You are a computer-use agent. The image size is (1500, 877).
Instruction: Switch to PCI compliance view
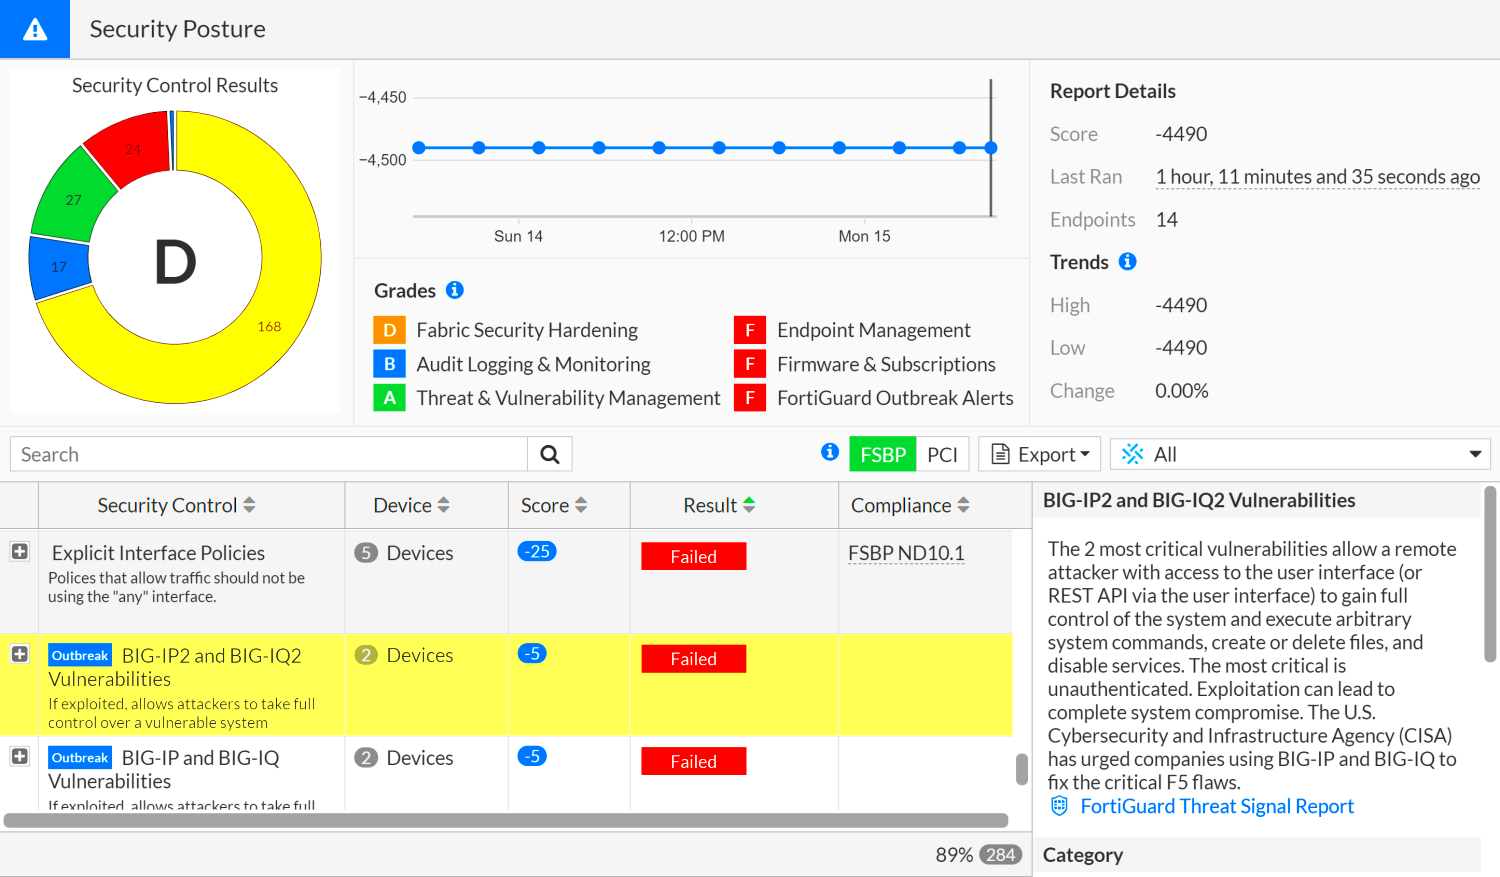click(x=943, y=453)
